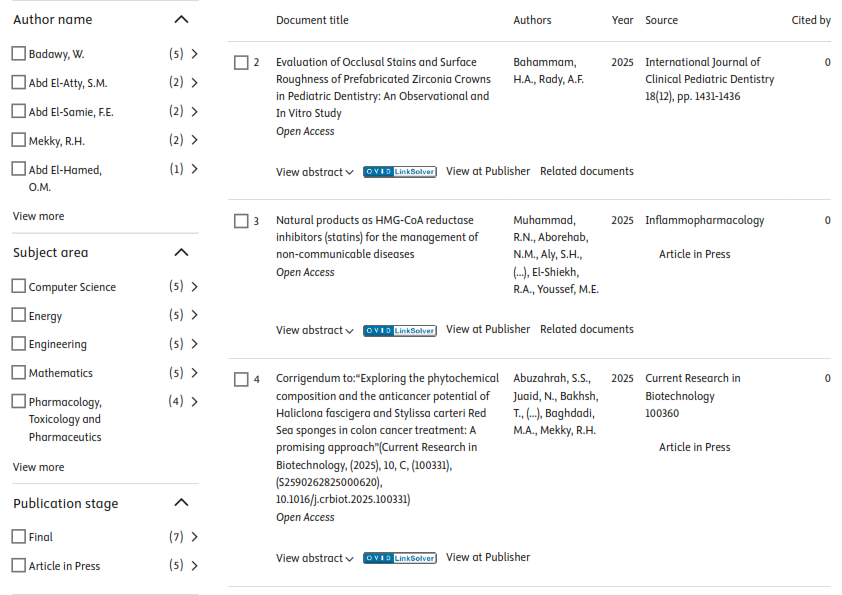Open View at Publisher for document 4
This screenshot has width=842, height=595.
pyautogui.click(x=487, y=557)
